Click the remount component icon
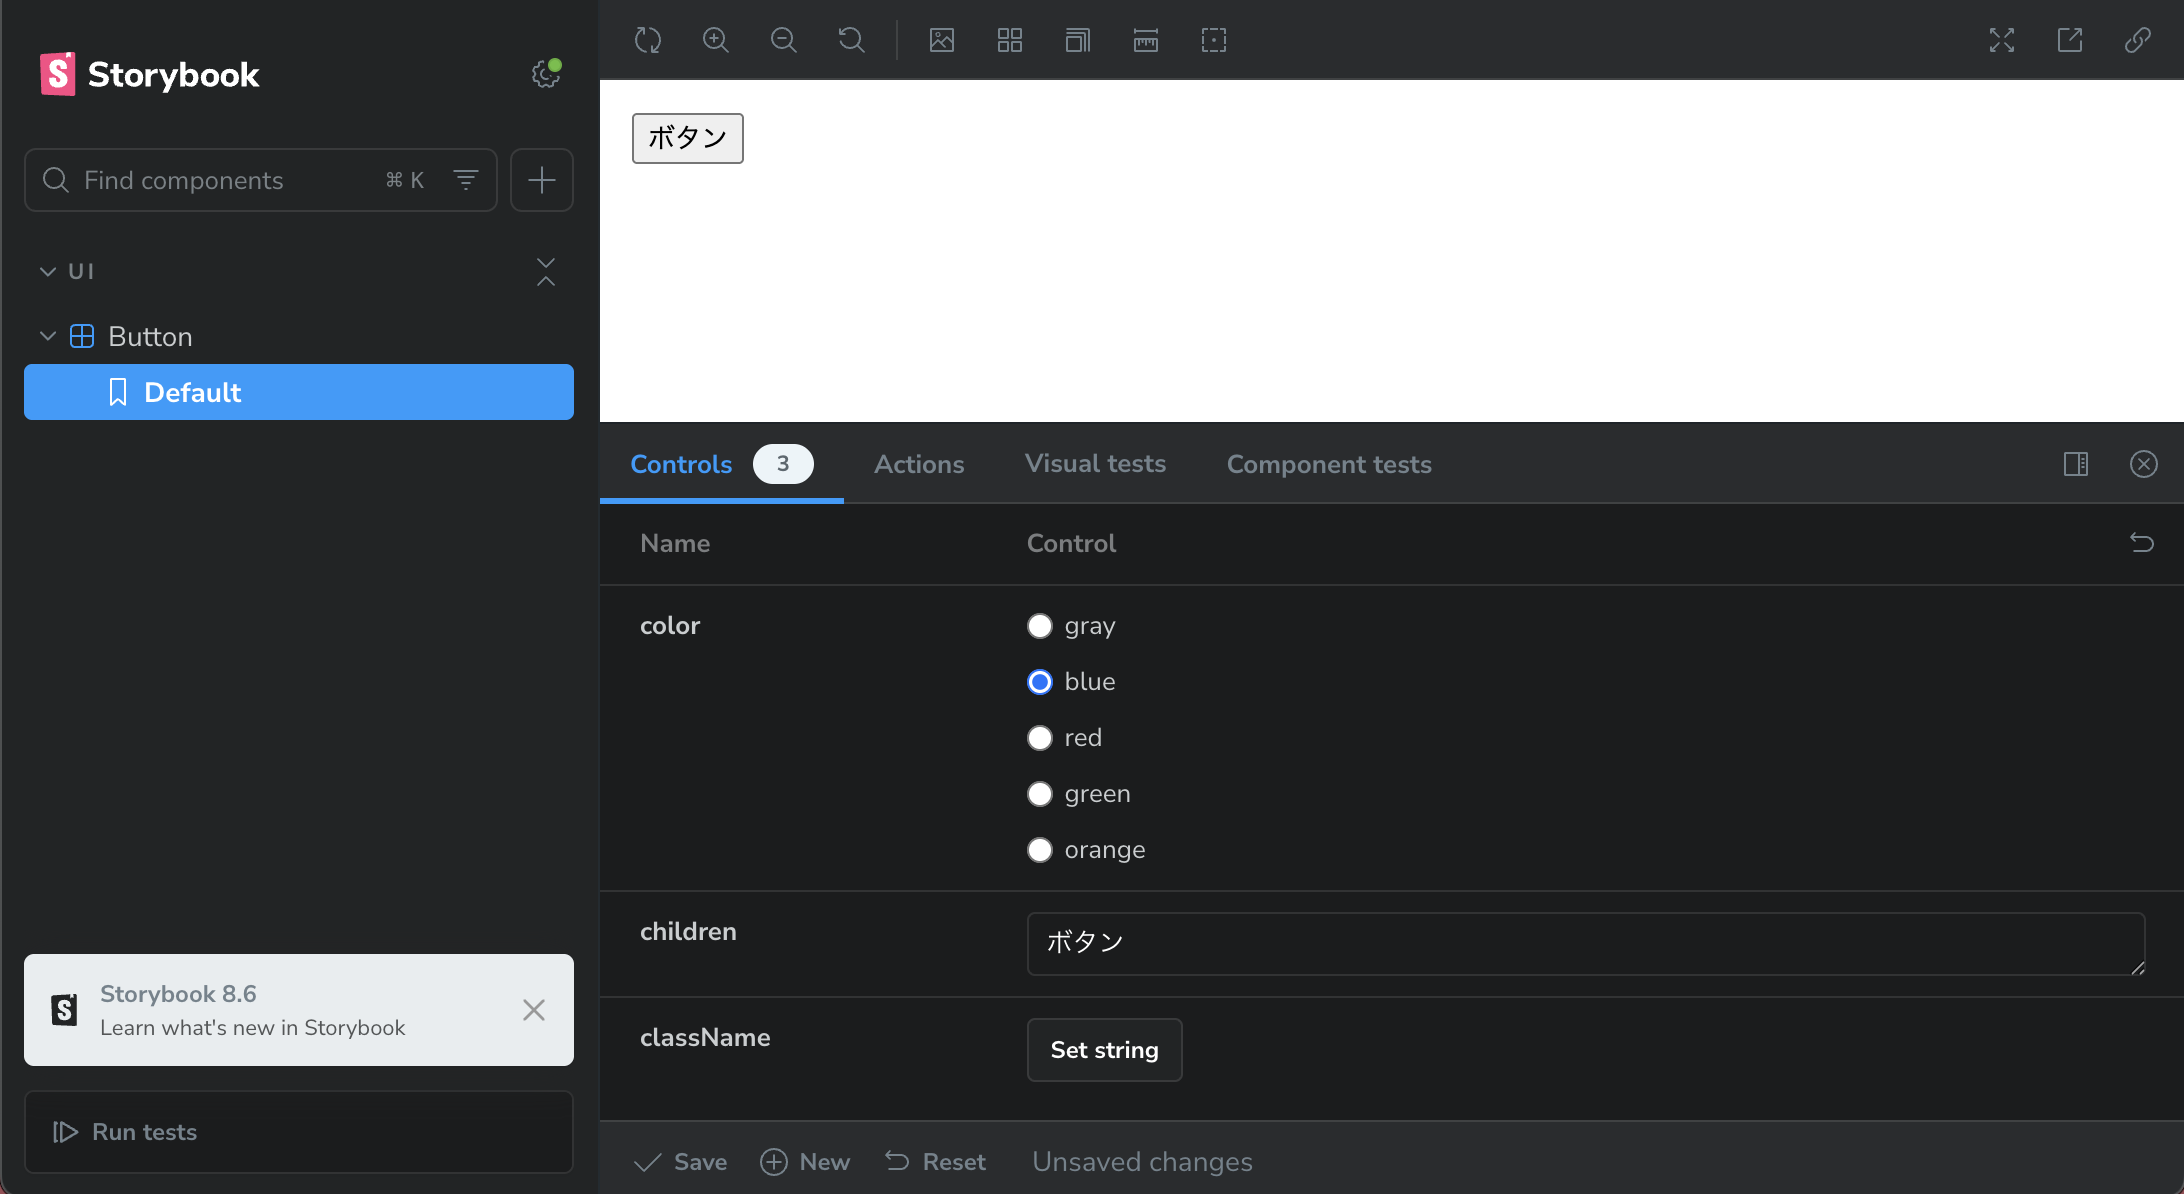This screenshot has width=2184, height=1194. [x=648, y=40]
